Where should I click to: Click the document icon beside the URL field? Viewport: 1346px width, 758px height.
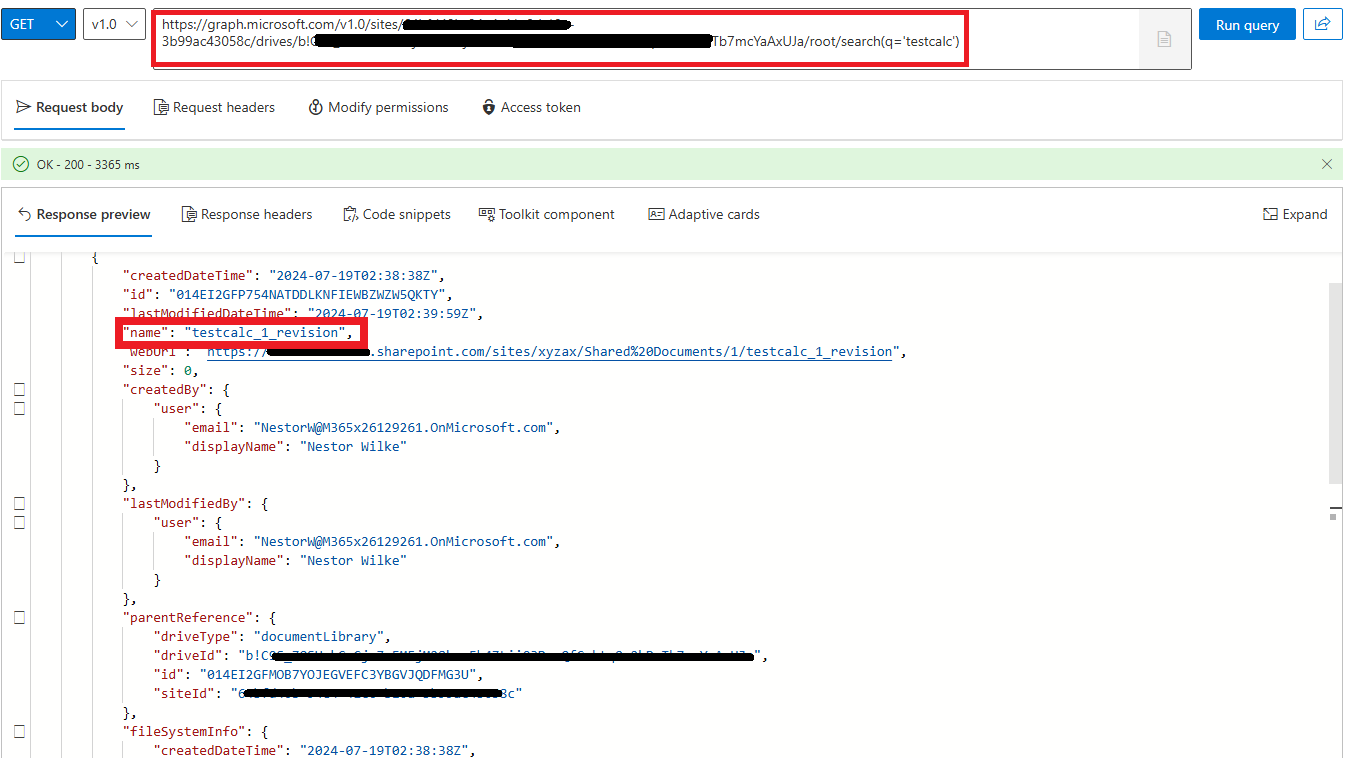click(x=1164, y=39)
